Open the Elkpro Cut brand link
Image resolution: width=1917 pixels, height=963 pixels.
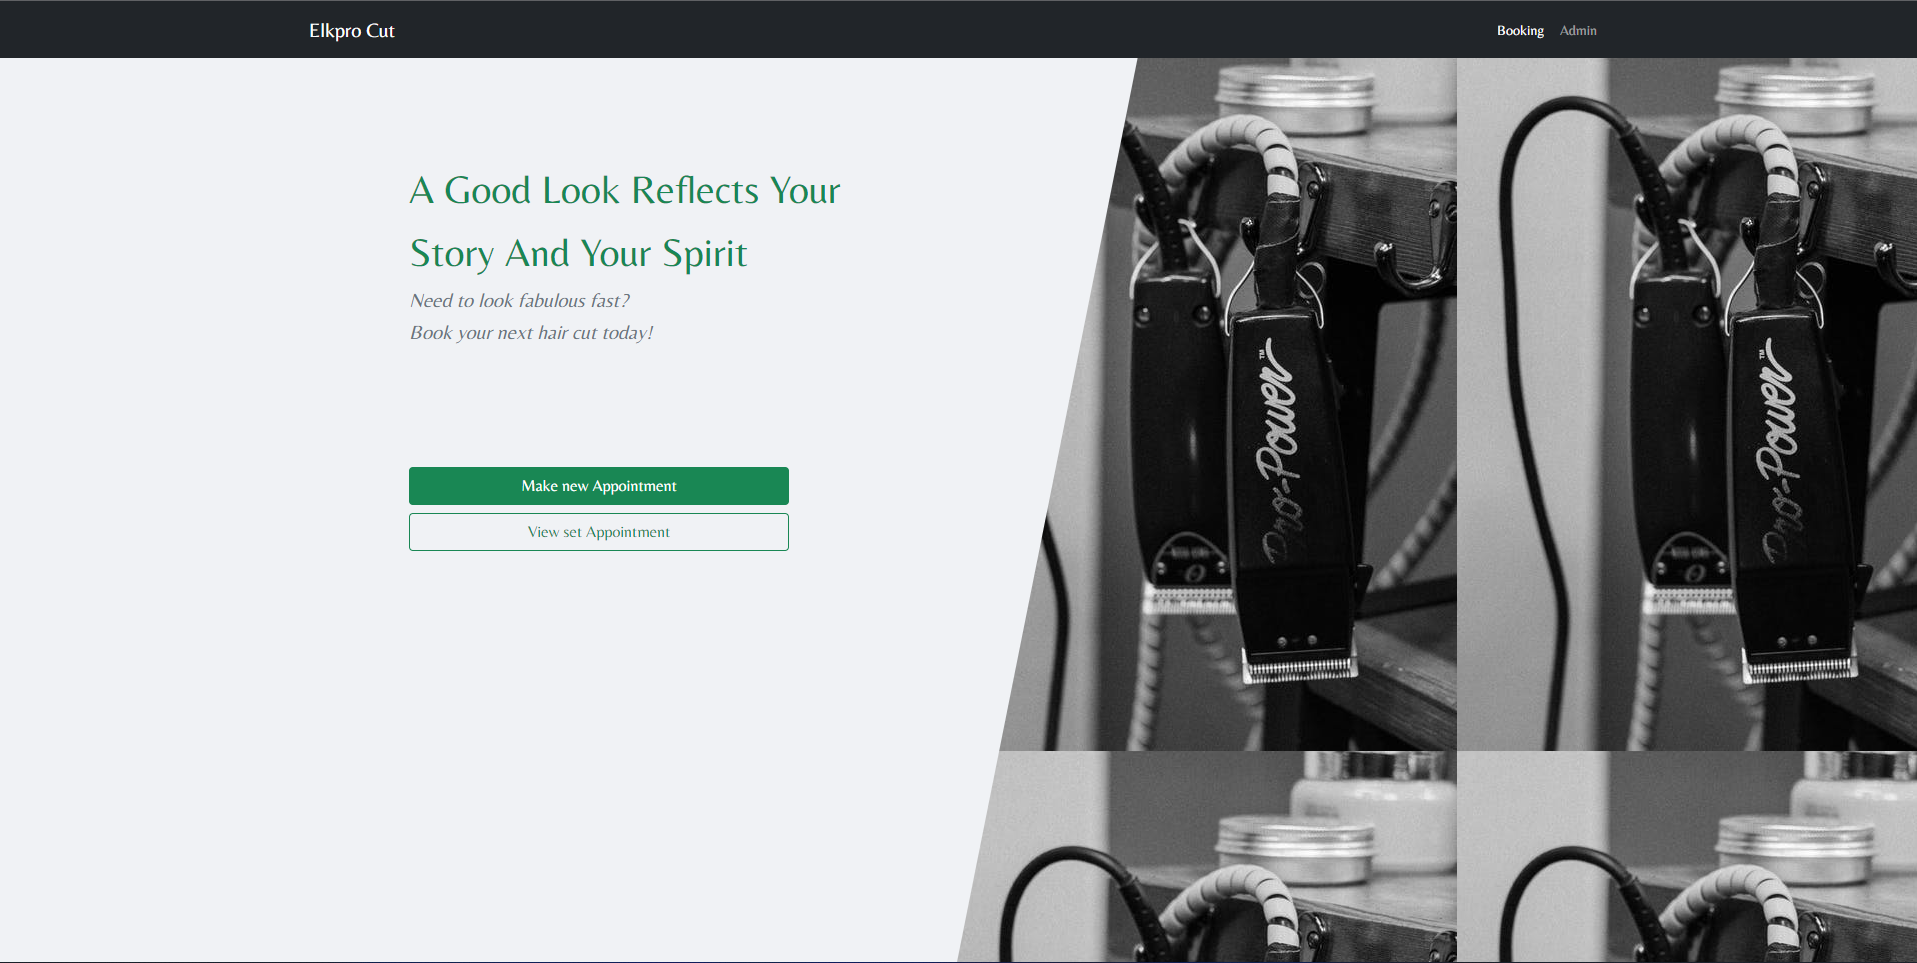tap(352, 31)
